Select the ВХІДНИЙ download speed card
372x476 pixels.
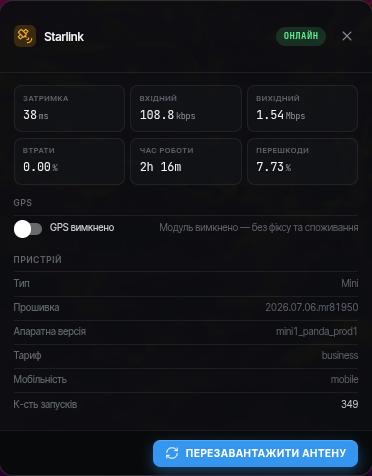point(186,108)
